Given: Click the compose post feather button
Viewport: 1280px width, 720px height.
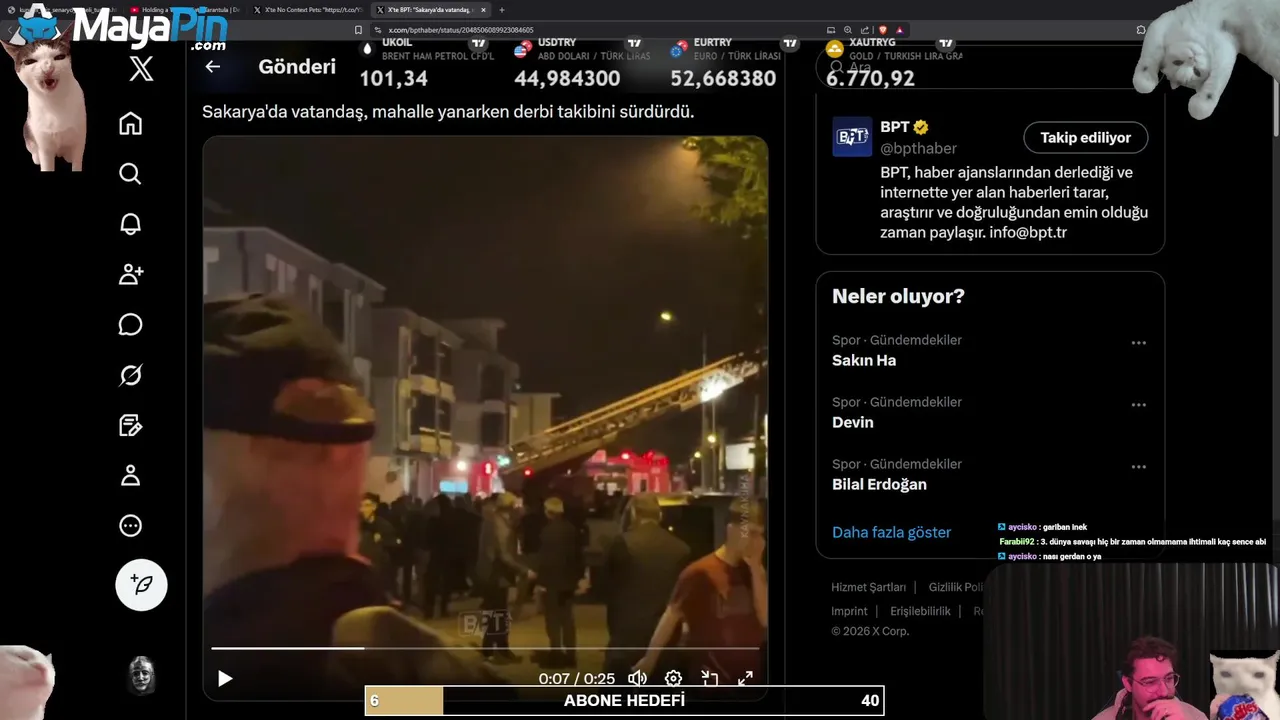Looking at the screenshot, I should [141, 585].
